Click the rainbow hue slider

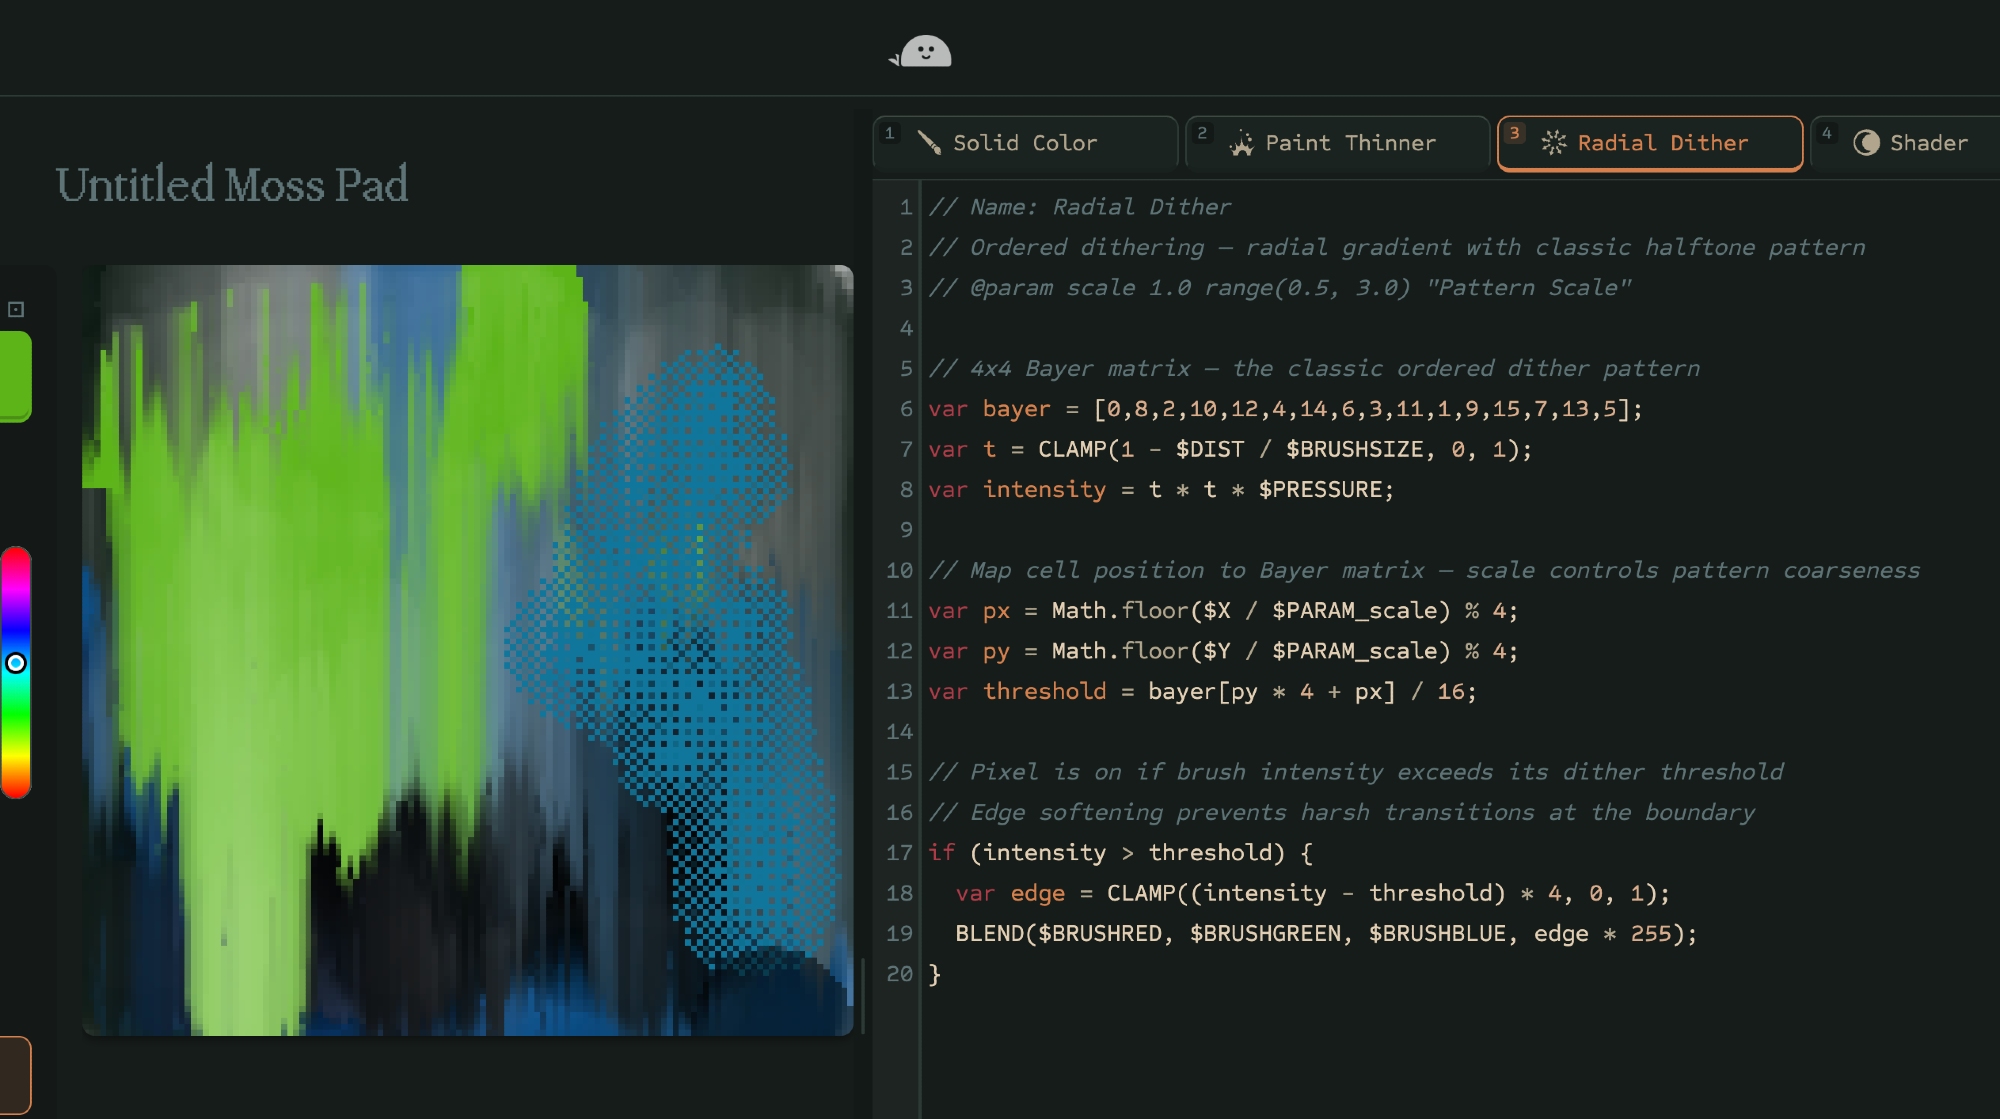click(x=16, y=720)
